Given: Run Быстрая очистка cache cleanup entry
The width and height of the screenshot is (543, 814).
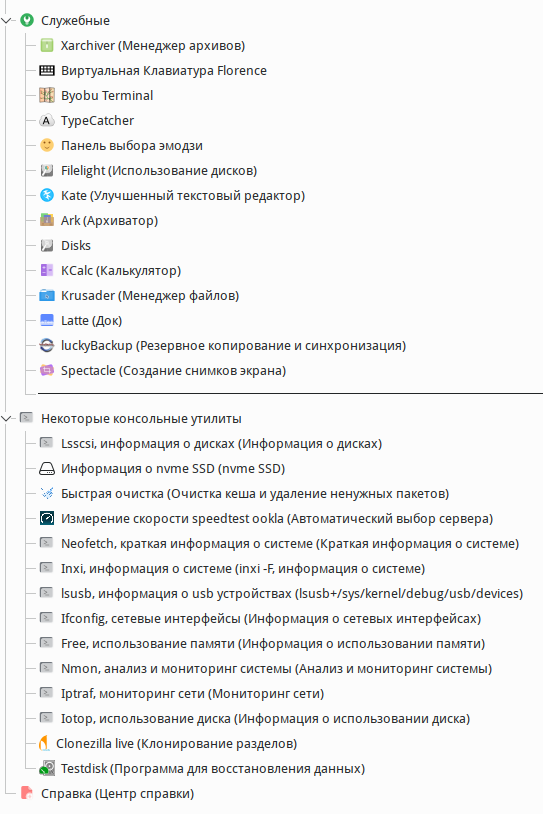Looking at the screenshot, I should click(255, 494).
